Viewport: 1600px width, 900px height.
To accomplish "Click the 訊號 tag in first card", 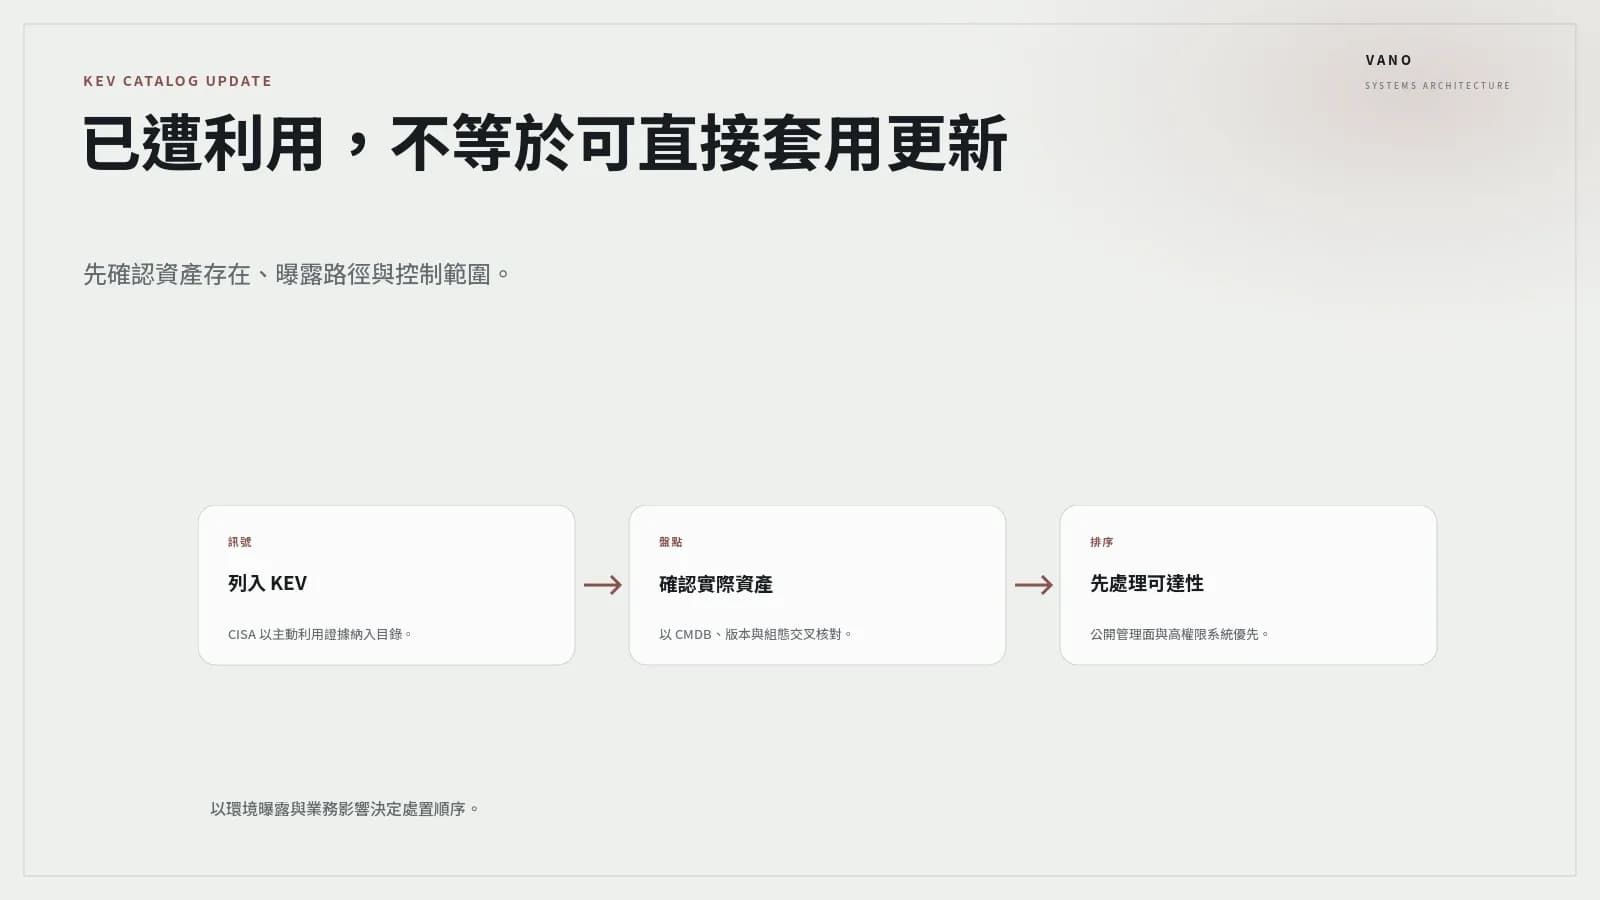I will tap(240, 542).
